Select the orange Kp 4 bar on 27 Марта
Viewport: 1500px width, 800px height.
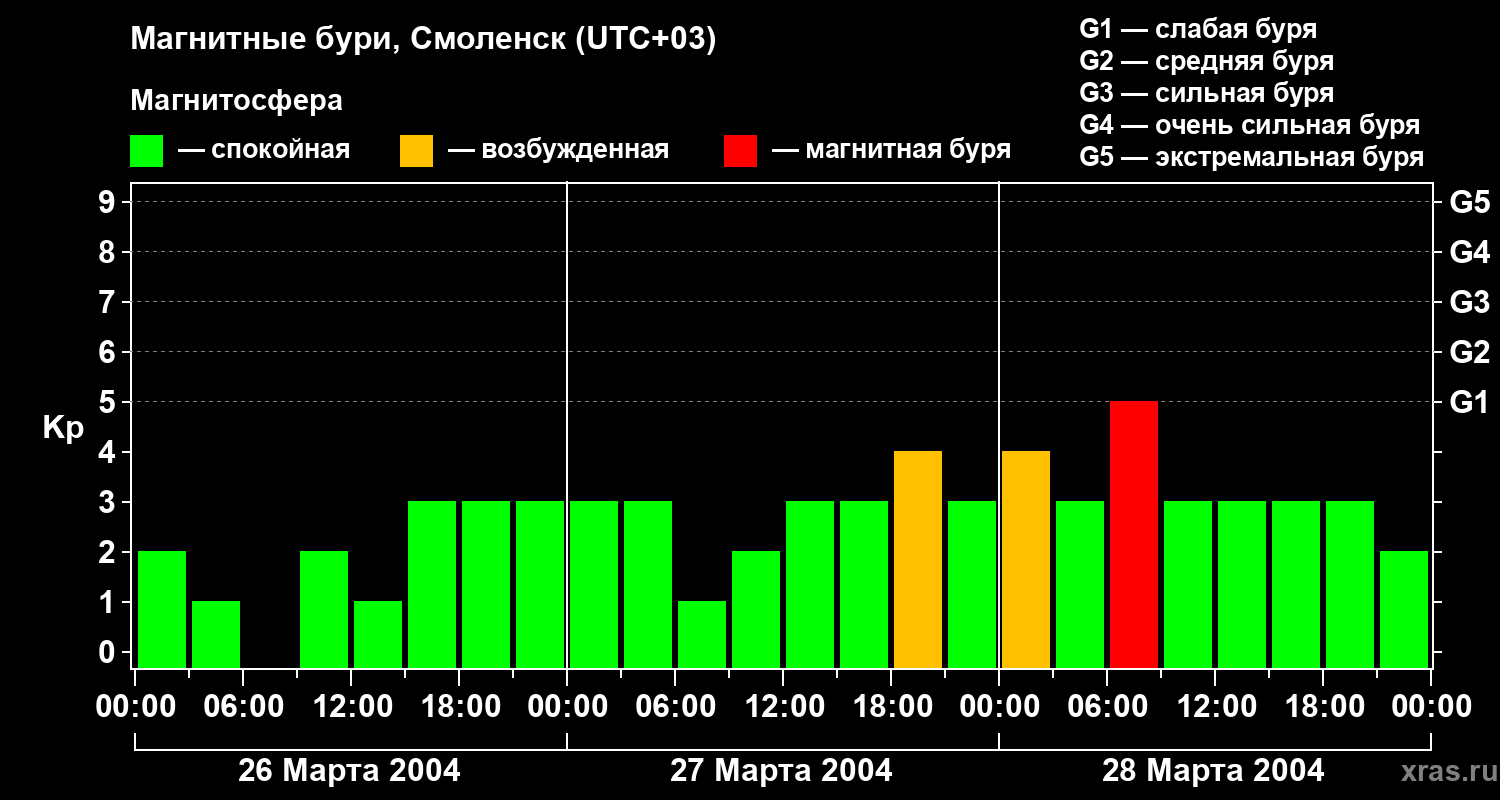pos(918,559)
